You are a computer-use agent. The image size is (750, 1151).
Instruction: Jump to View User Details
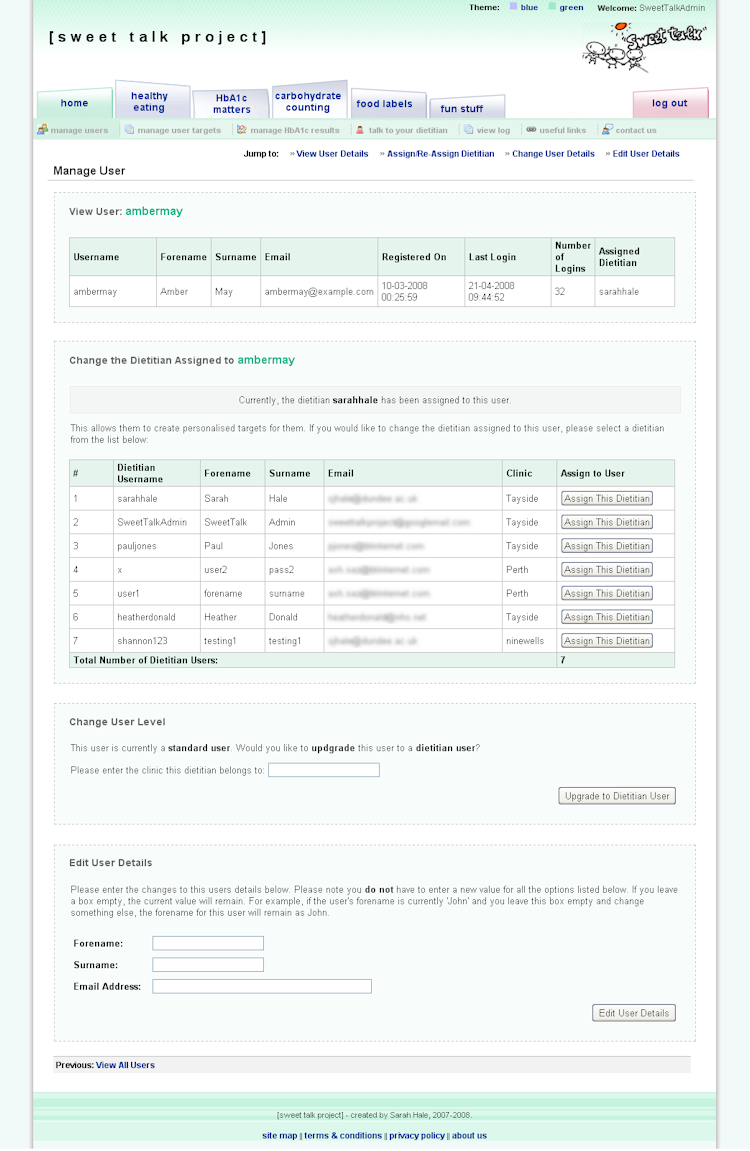332,154
